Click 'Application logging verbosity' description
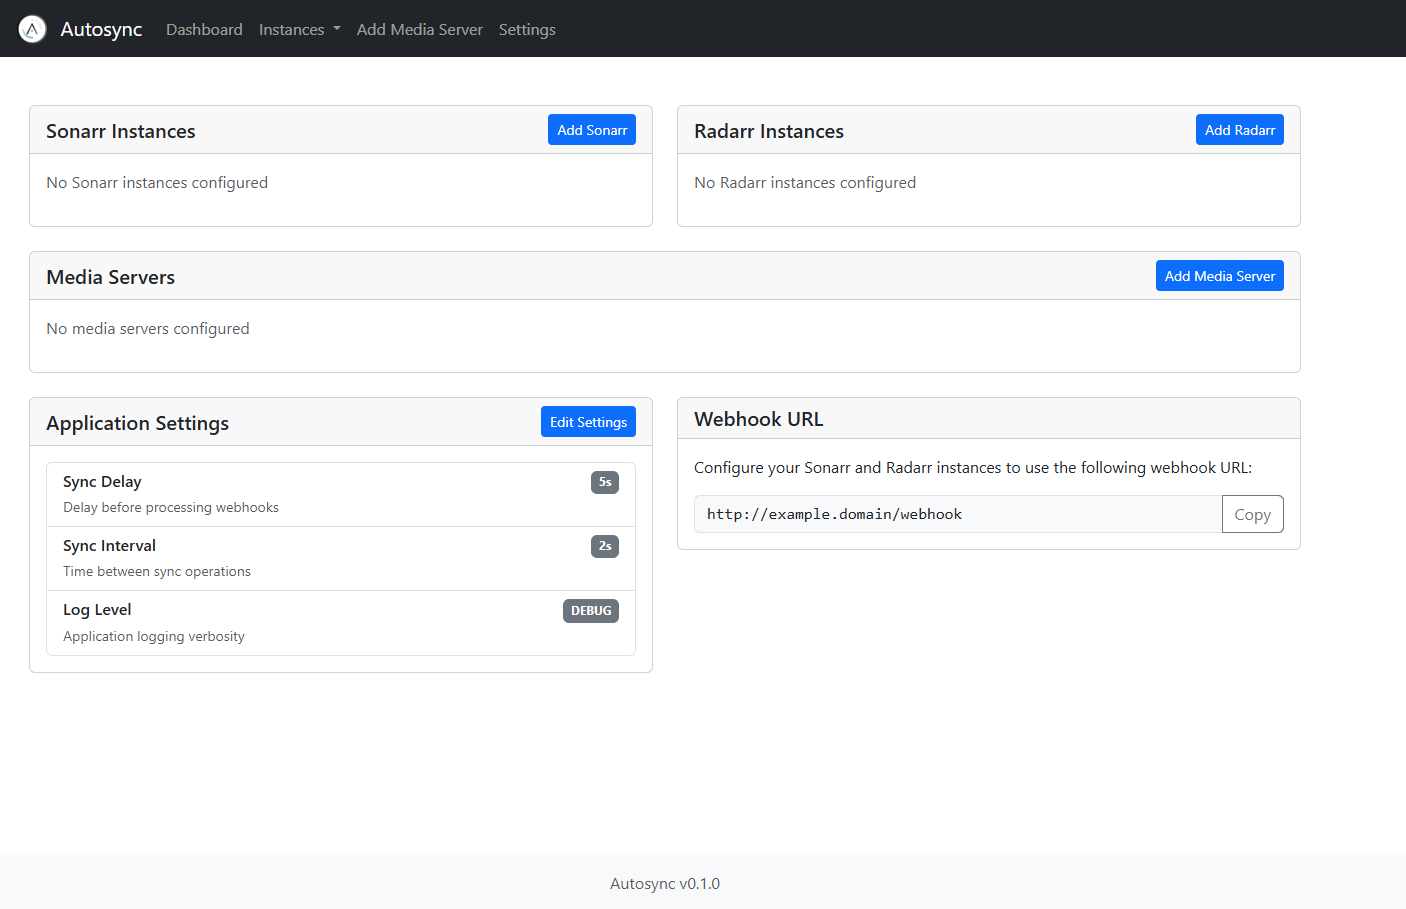1406x909 pixels. point(154,636)
